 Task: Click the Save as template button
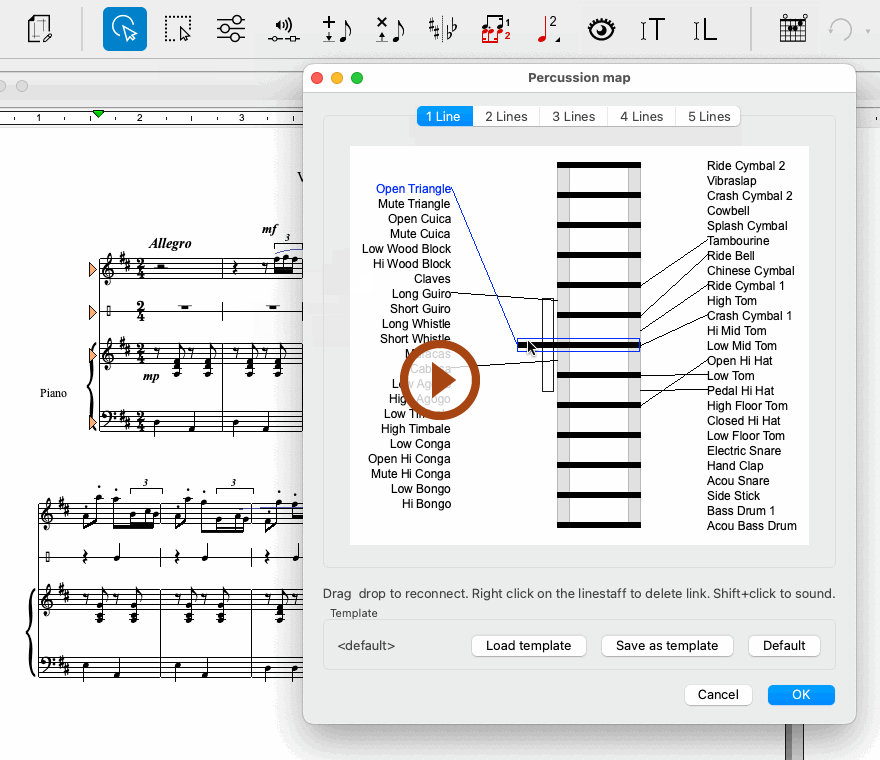(x=667, y=645)
